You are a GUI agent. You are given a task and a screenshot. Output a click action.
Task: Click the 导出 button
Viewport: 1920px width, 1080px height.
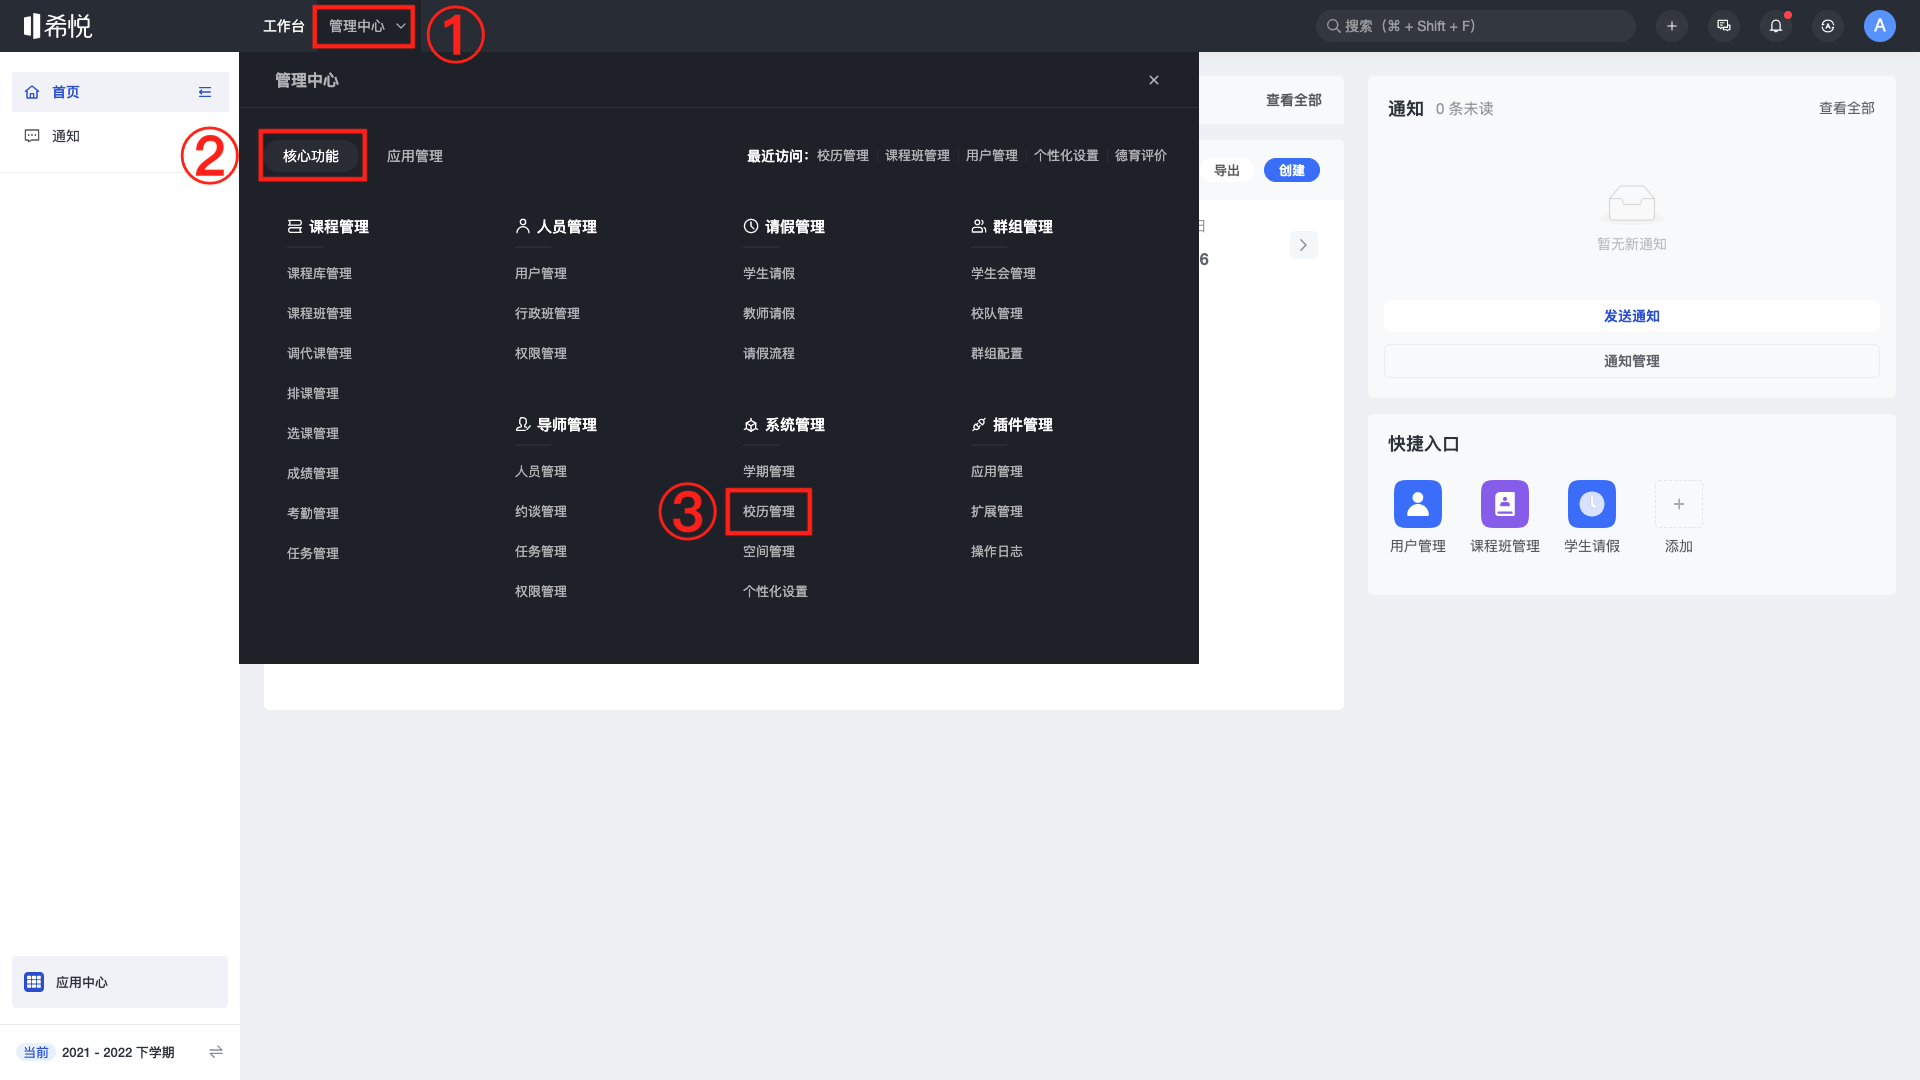coord(1227,170)
